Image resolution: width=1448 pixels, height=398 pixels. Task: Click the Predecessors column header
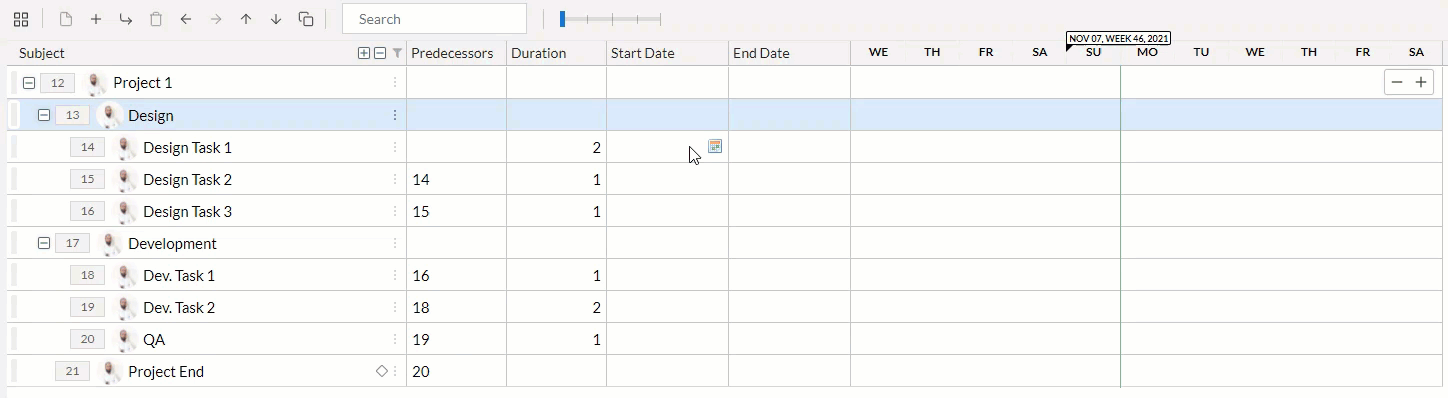(452, 53)
